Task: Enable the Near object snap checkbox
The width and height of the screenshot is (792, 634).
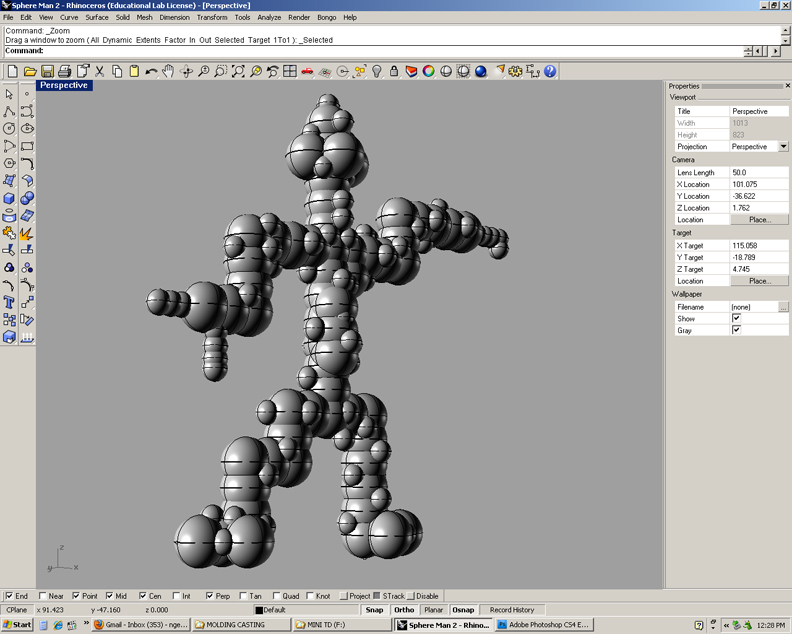Action: point(41,596)
